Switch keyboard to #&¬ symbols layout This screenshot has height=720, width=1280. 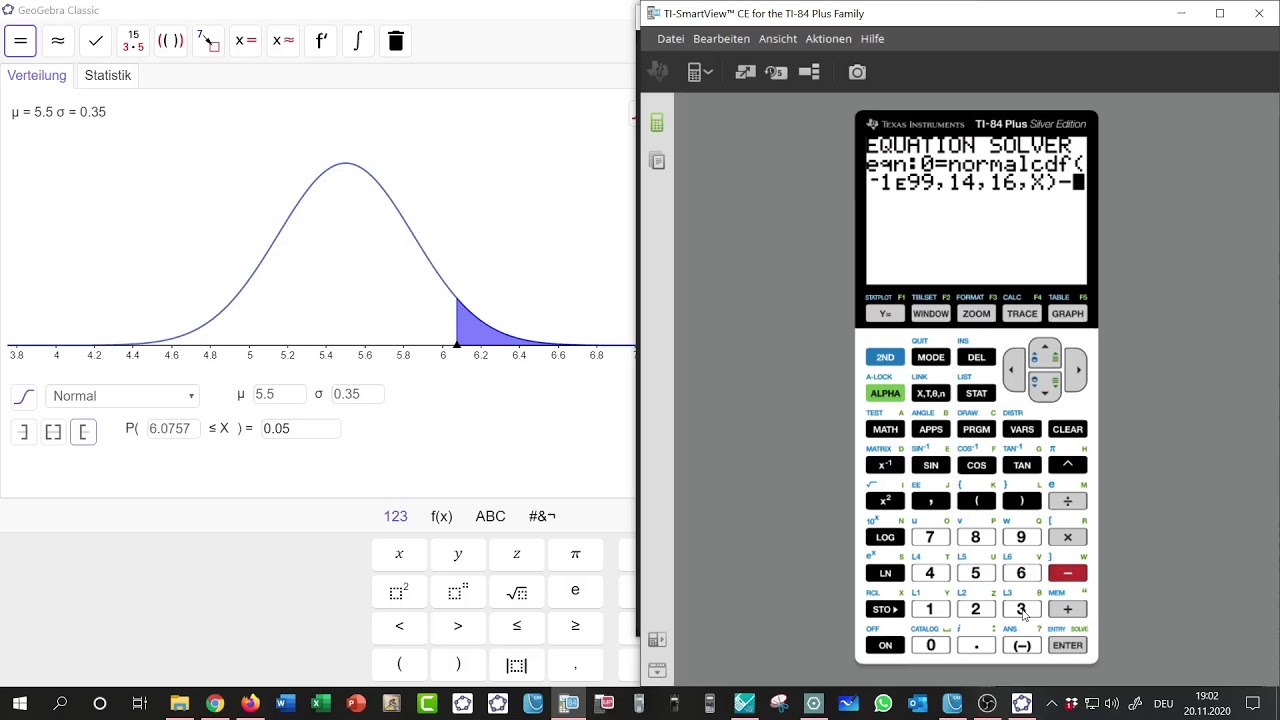point(542,516)
